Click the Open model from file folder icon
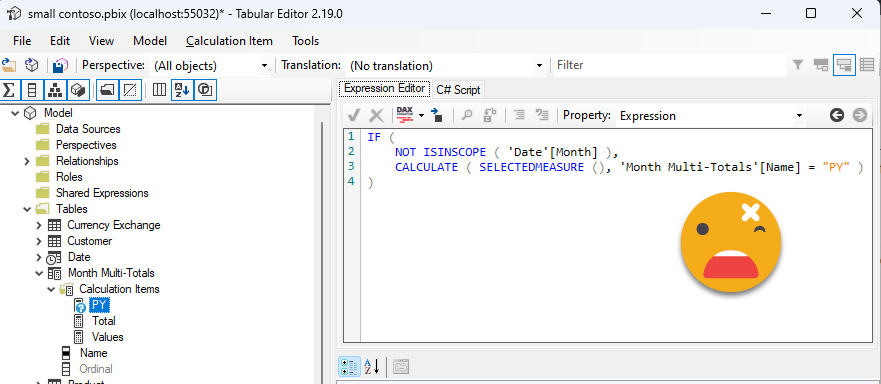Screen dimensions: 881x384 8,65
